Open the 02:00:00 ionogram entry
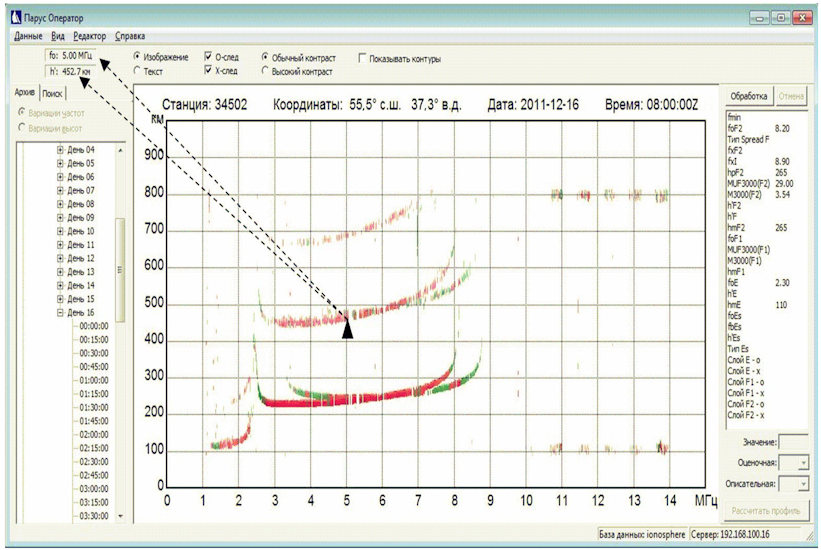Screen dimensions: 821x550 tap(94, 435)
